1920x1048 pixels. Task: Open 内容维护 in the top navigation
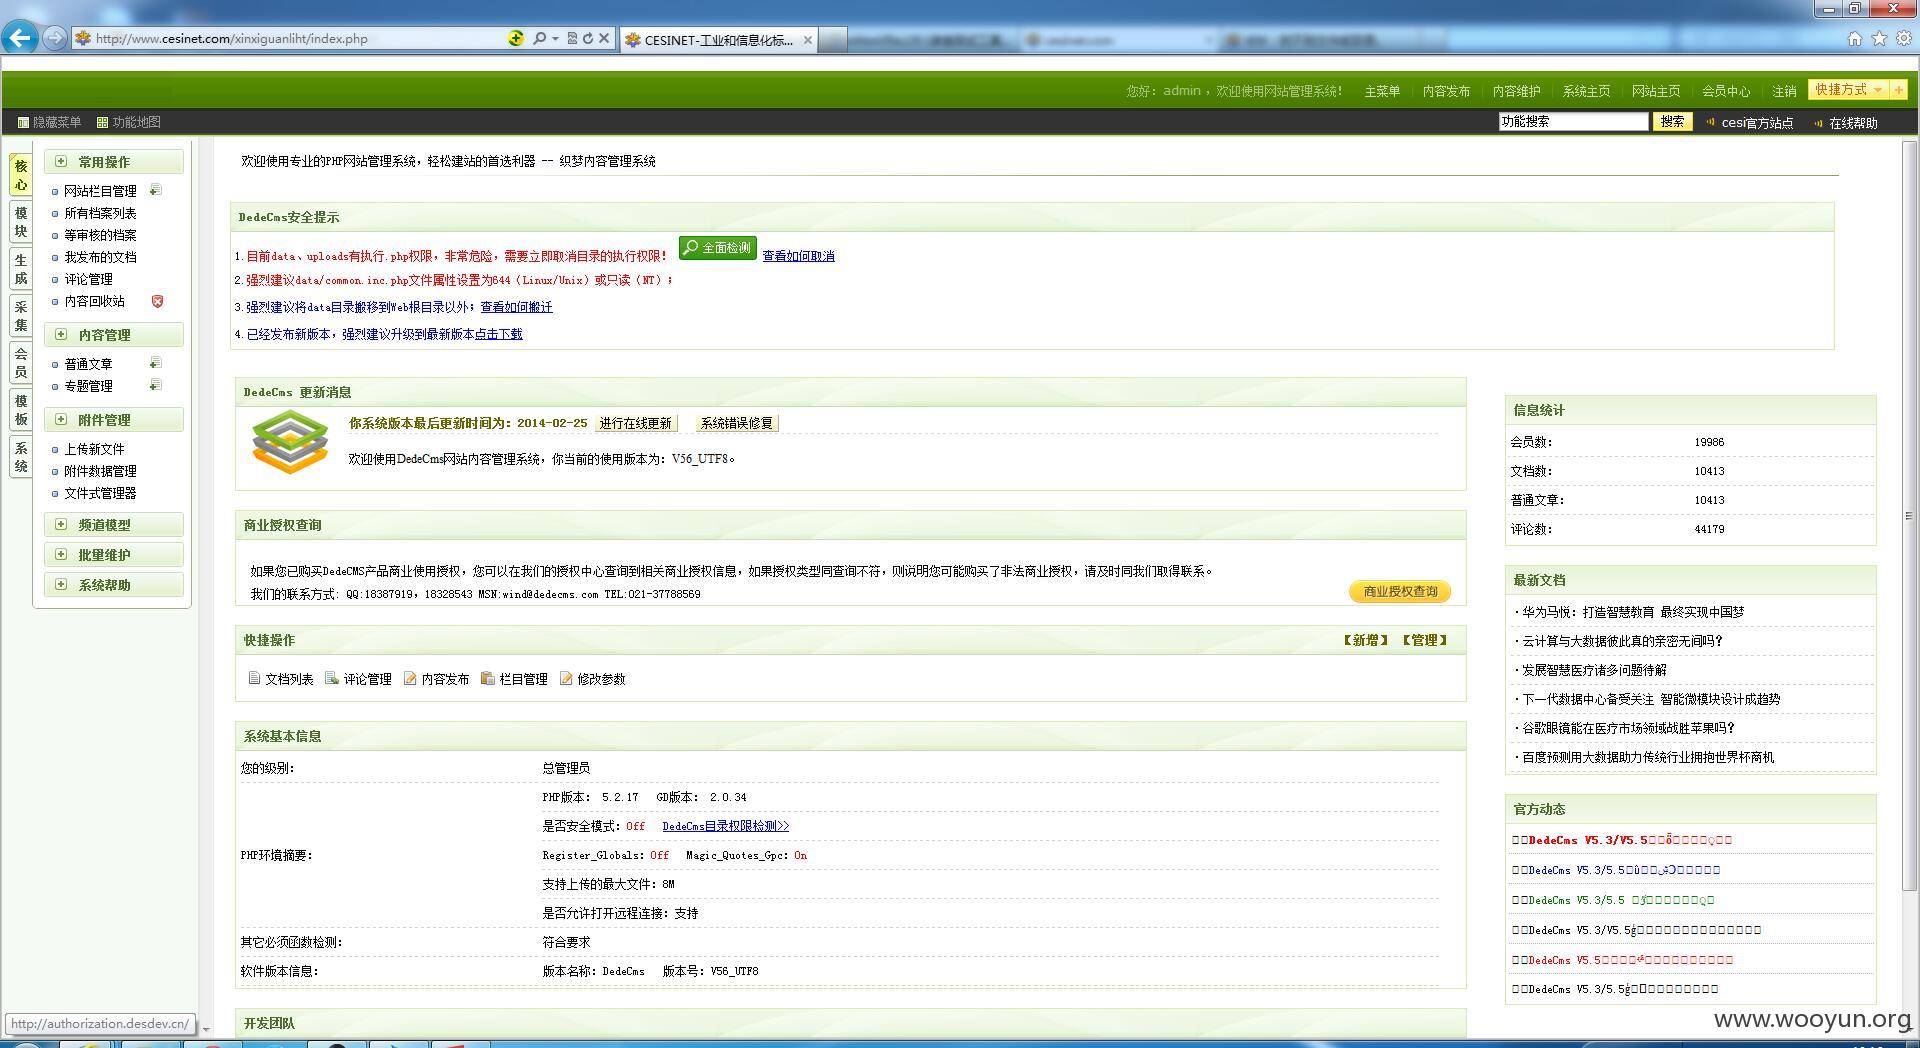[x=1516, y=91]
